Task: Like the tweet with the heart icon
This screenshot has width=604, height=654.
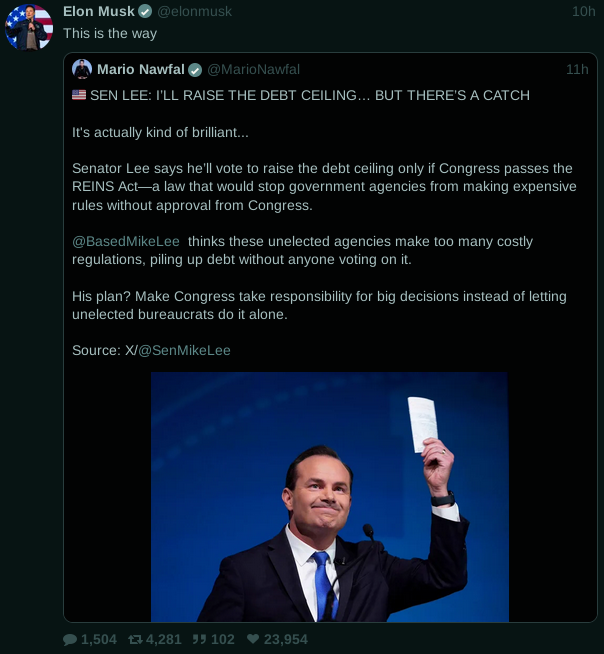Action: coord(253,639)
